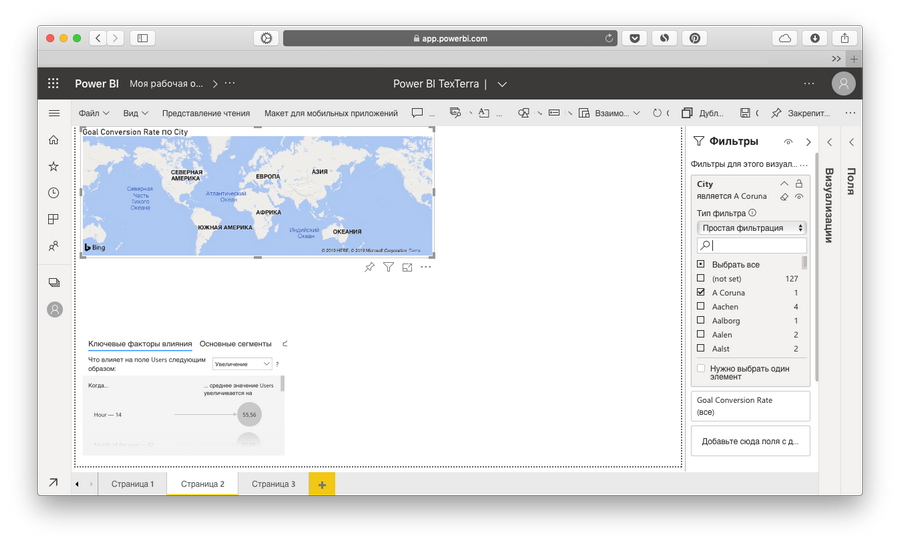Open Home in the left navigation
Viewport: 900px width, 545px height.
54,140
